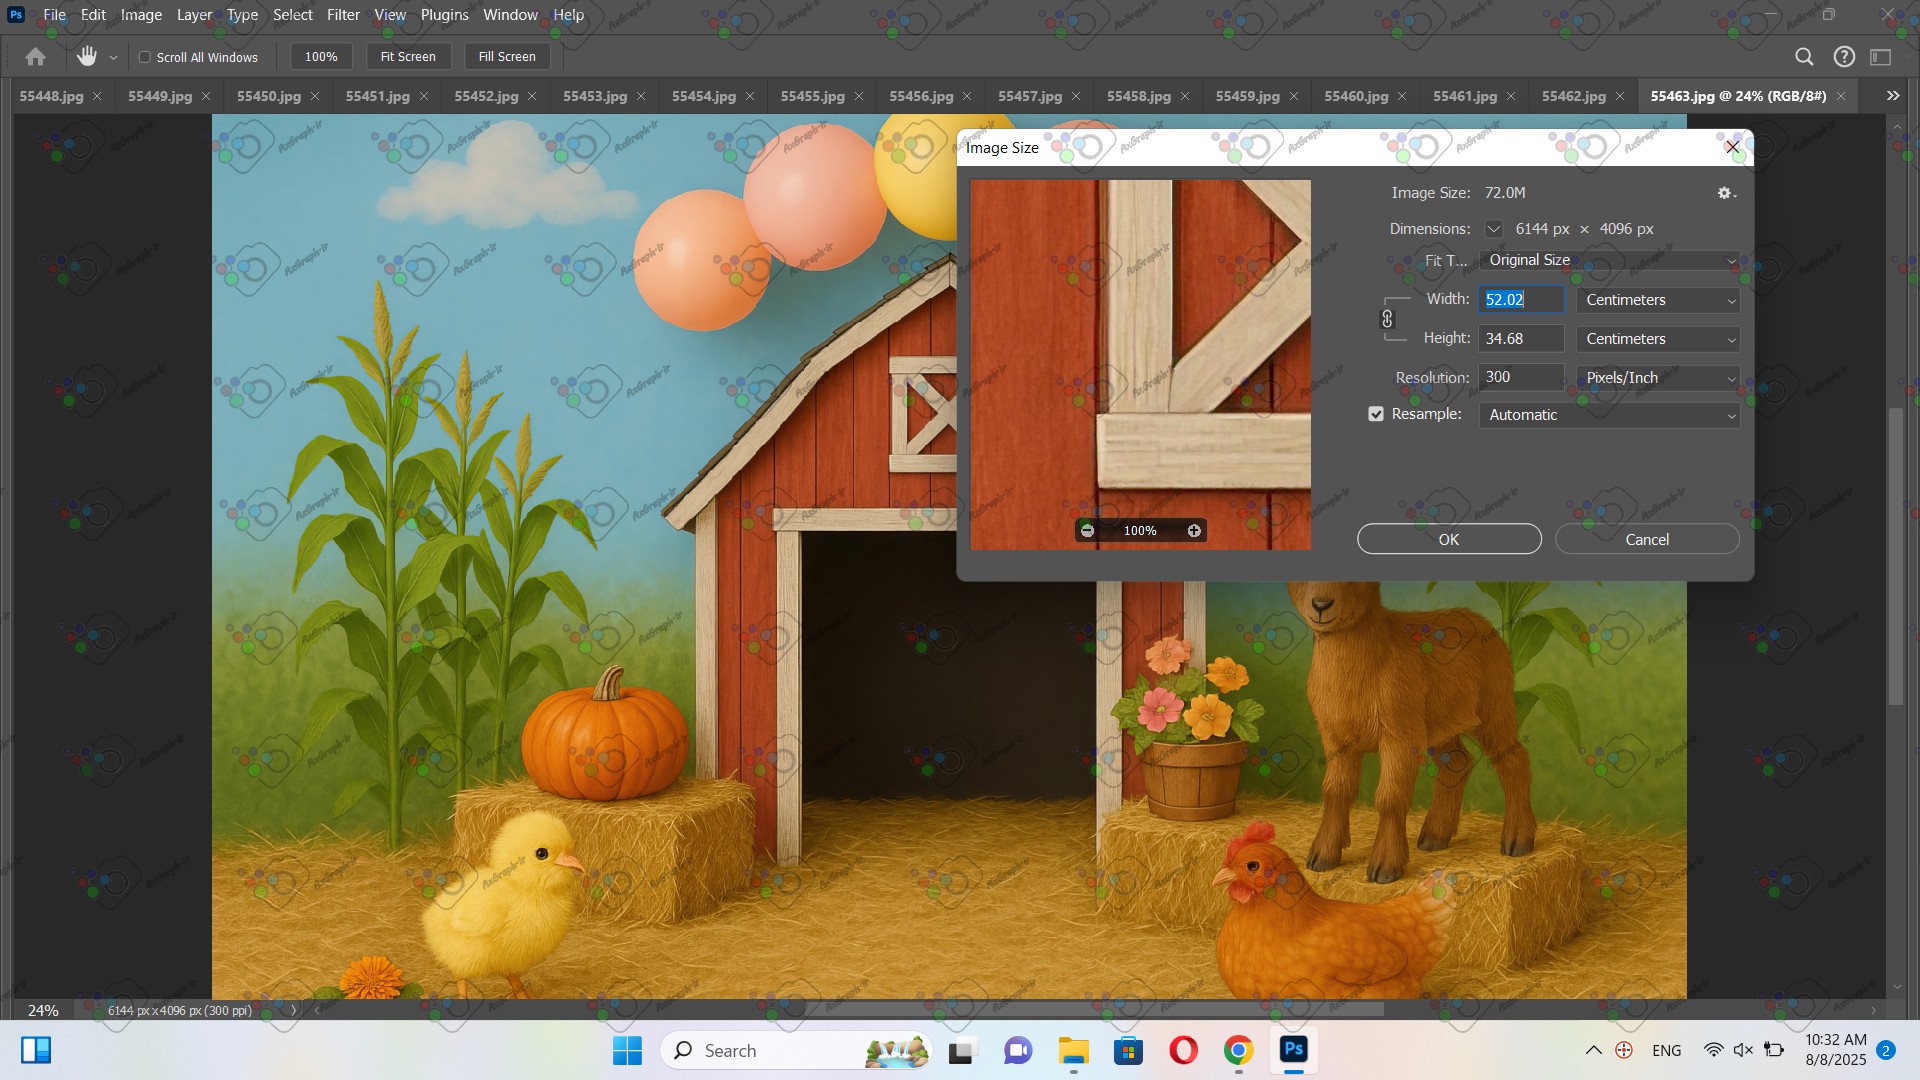The image size is (1920, 1080).
Task: Click the workspace switcher icon
Action: (x=1881, y=57)
